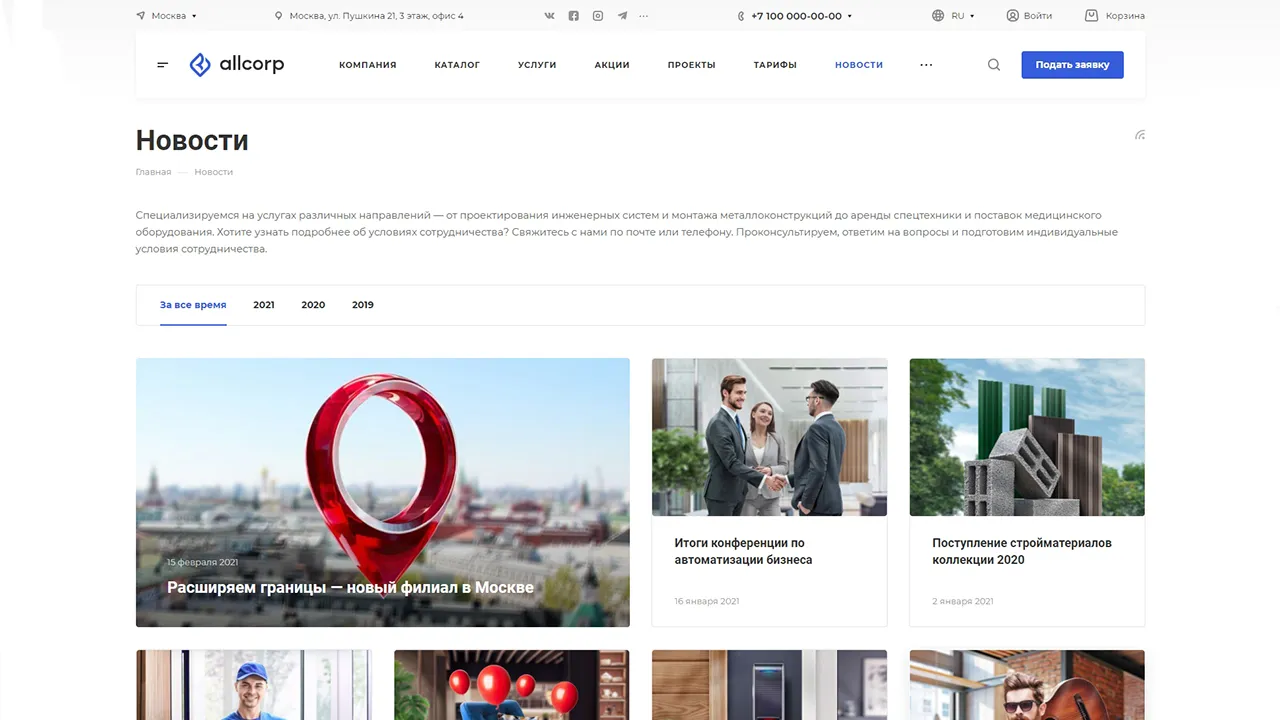1280x720 pixels.
Task: Open Расширяем границы news headline
Action: (350, 588)
